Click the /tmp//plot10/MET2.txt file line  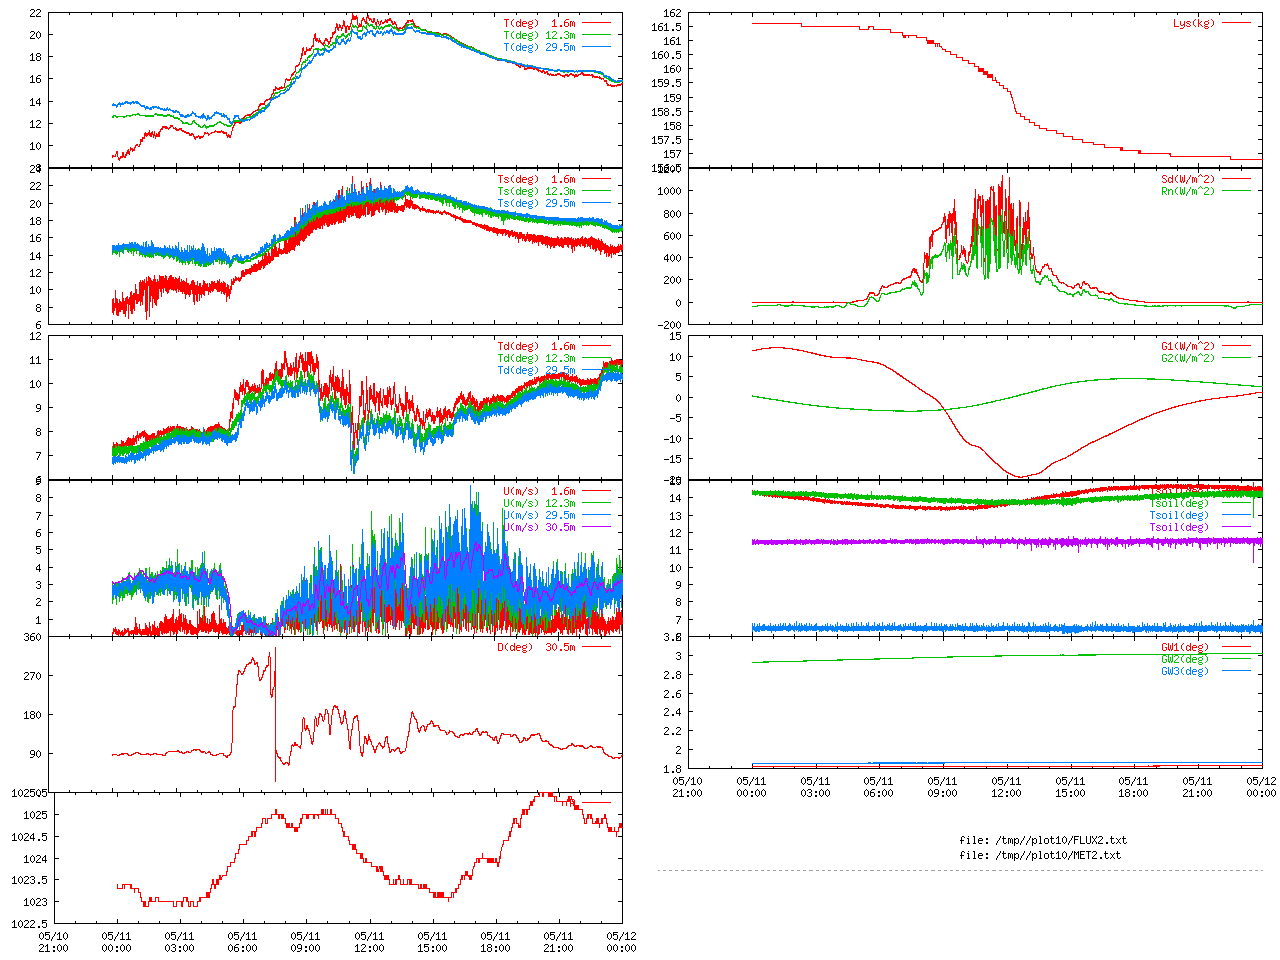[1039, 856]
